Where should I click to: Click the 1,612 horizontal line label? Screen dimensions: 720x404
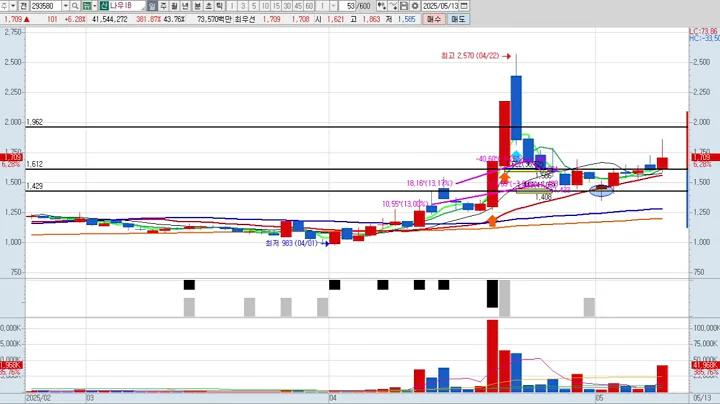pyautogui.click(x=34, y=164)
